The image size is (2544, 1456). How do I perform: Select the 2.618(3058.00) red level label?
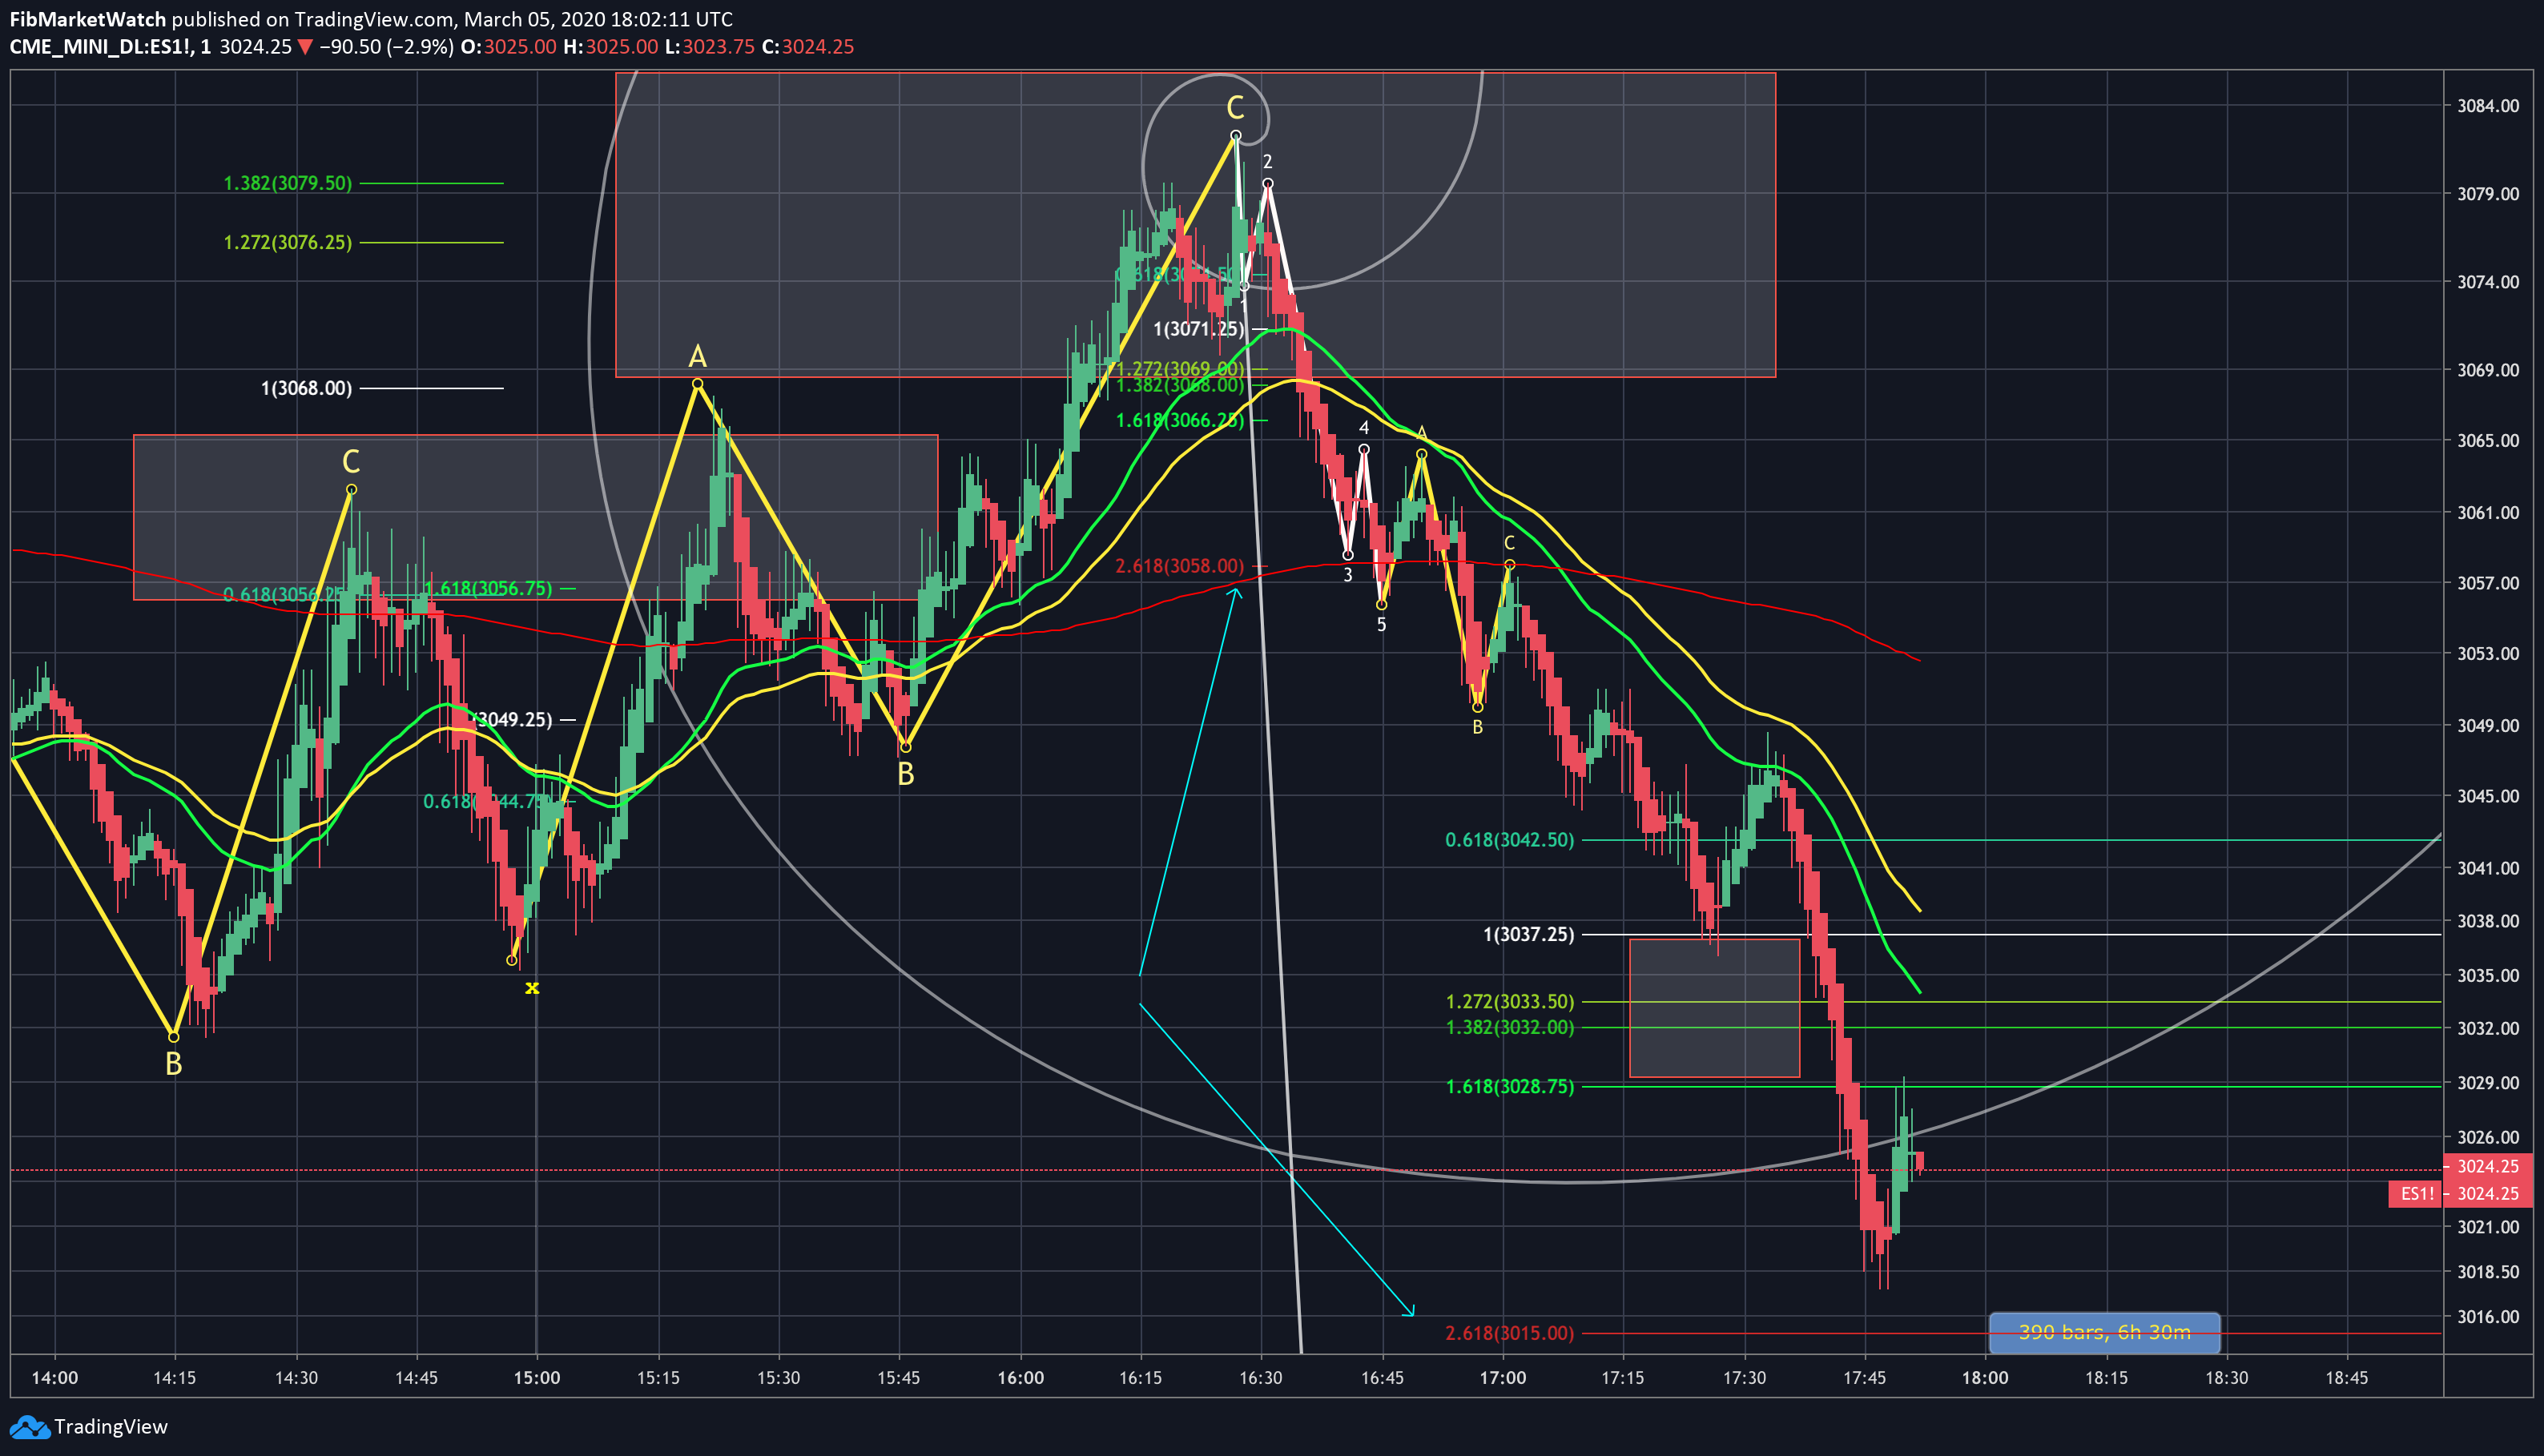(x=1180, y=566)
